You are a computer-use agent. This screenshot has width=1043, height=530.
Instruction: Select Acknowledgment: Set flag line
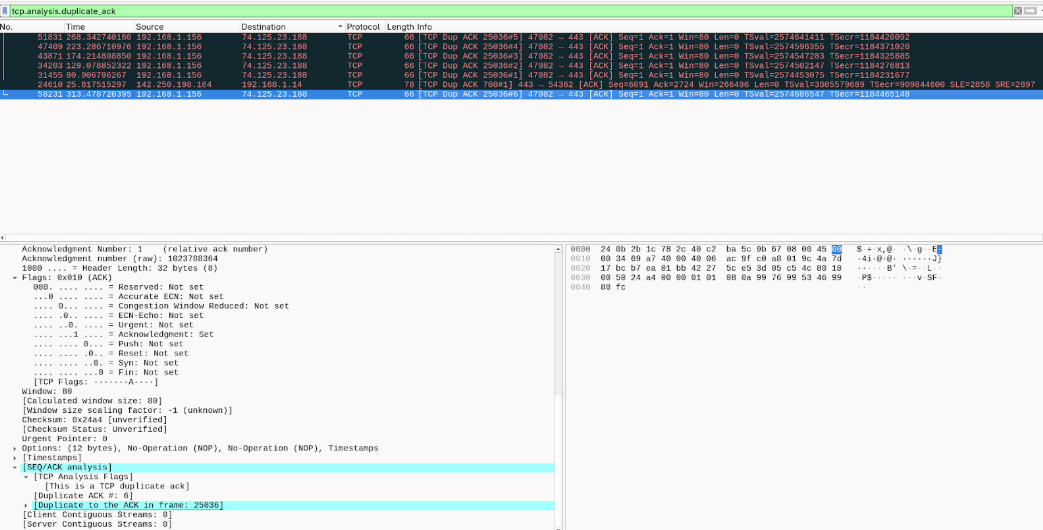coord(123,334)
